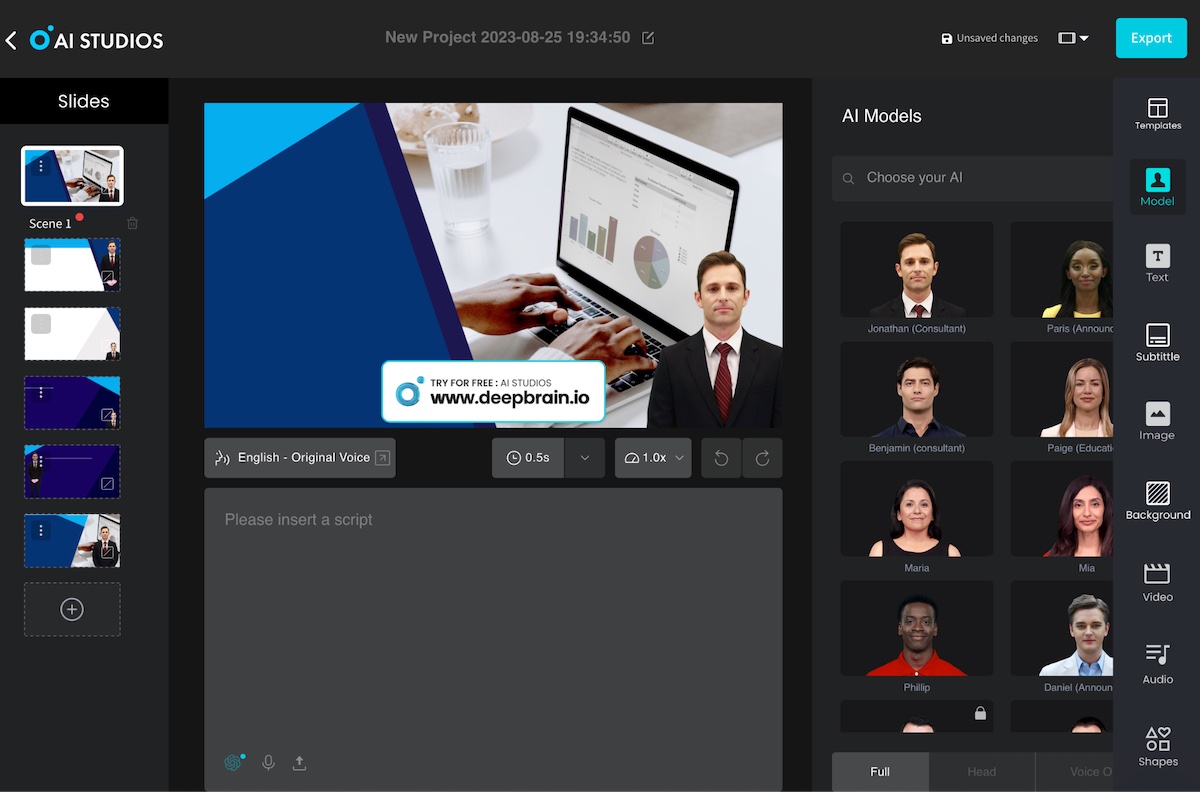This screenshot has height=792, width=1200.
Task: Delete Scene 1 with trash icon
Action: coord(133,224)
